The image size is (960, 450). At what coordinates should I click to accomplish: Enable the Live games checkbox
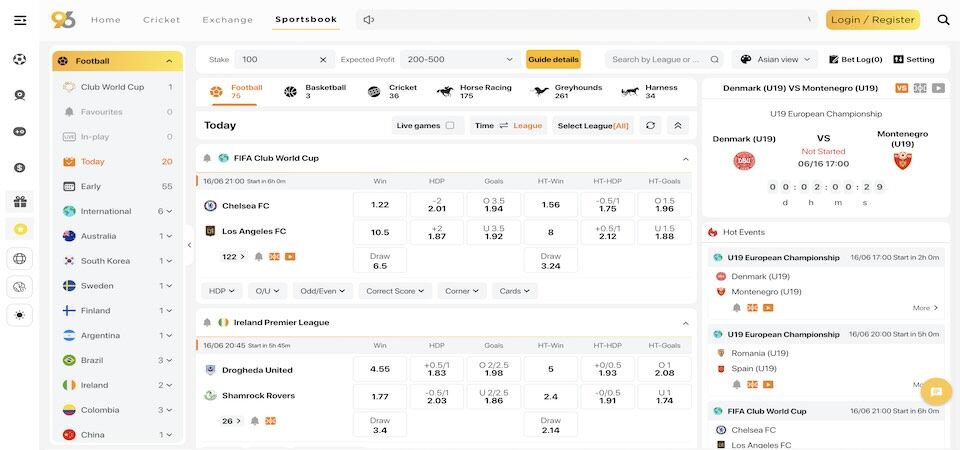pos(450,125)
